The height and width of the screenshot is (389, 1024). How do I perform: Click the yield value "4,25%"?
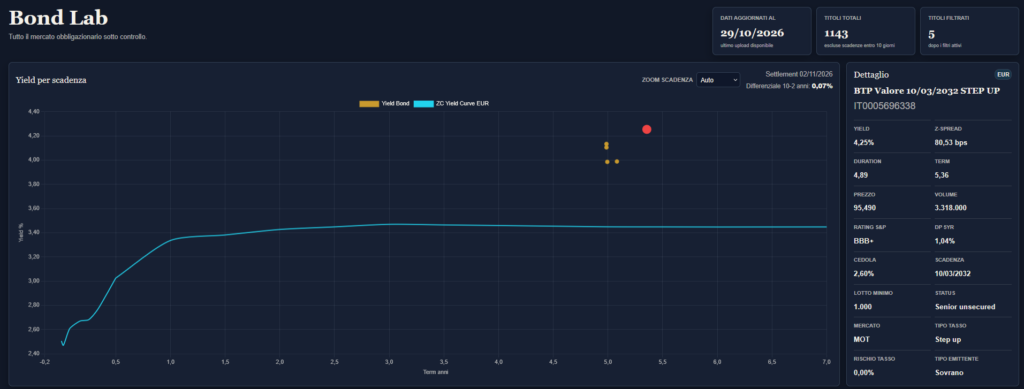tap(864, 142)
